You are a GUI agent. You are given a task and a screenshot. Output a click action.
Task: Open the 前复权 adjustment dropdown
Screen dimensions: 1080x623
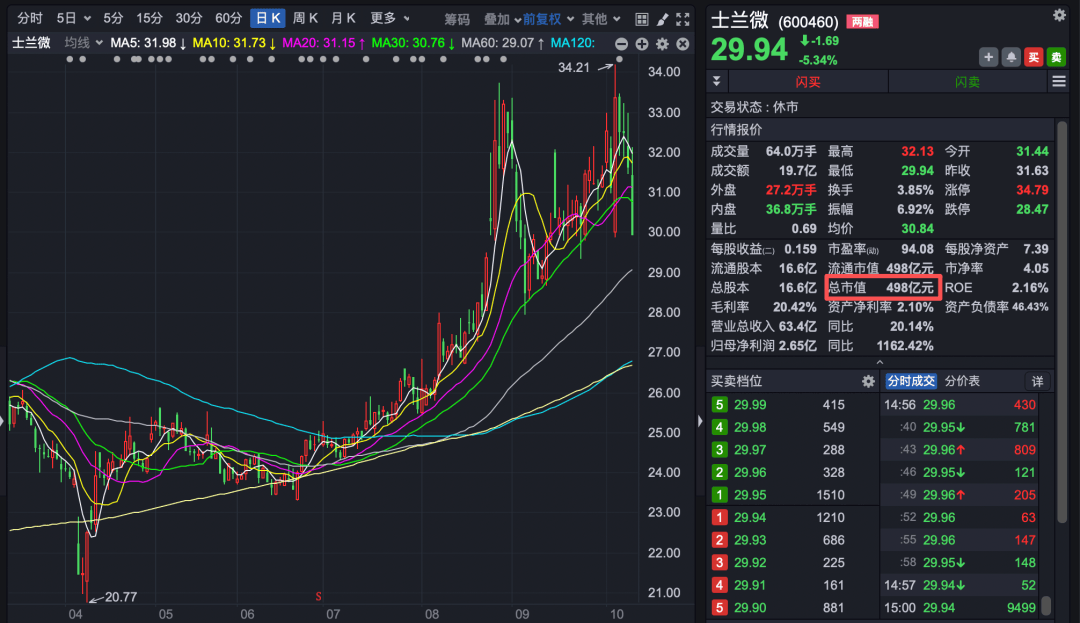pyautogui.click(x=547, y=19)
